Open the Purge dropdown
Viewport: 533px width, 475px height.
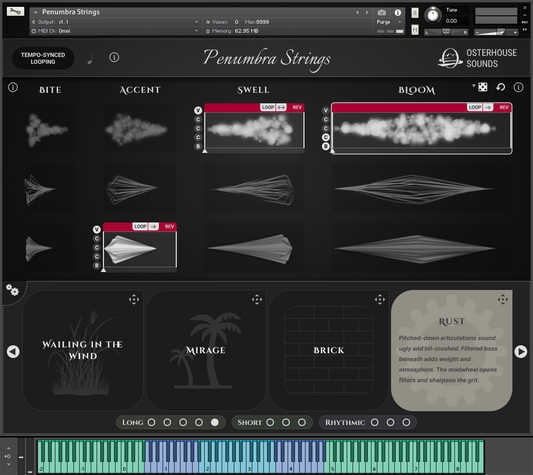[x=389, y=22]
